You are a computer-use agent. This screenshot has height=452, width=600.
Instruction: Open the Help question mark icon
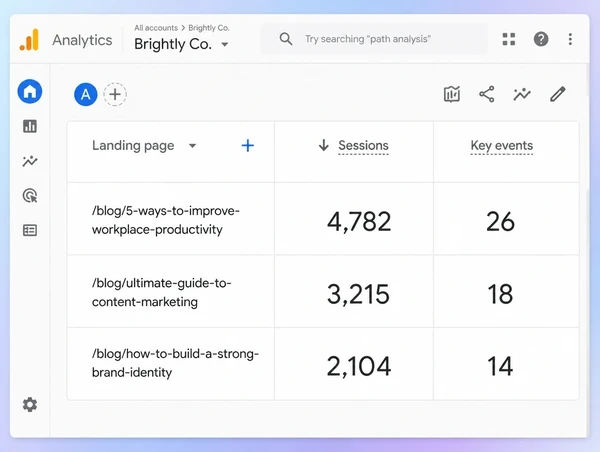click(x=541, y=39)
